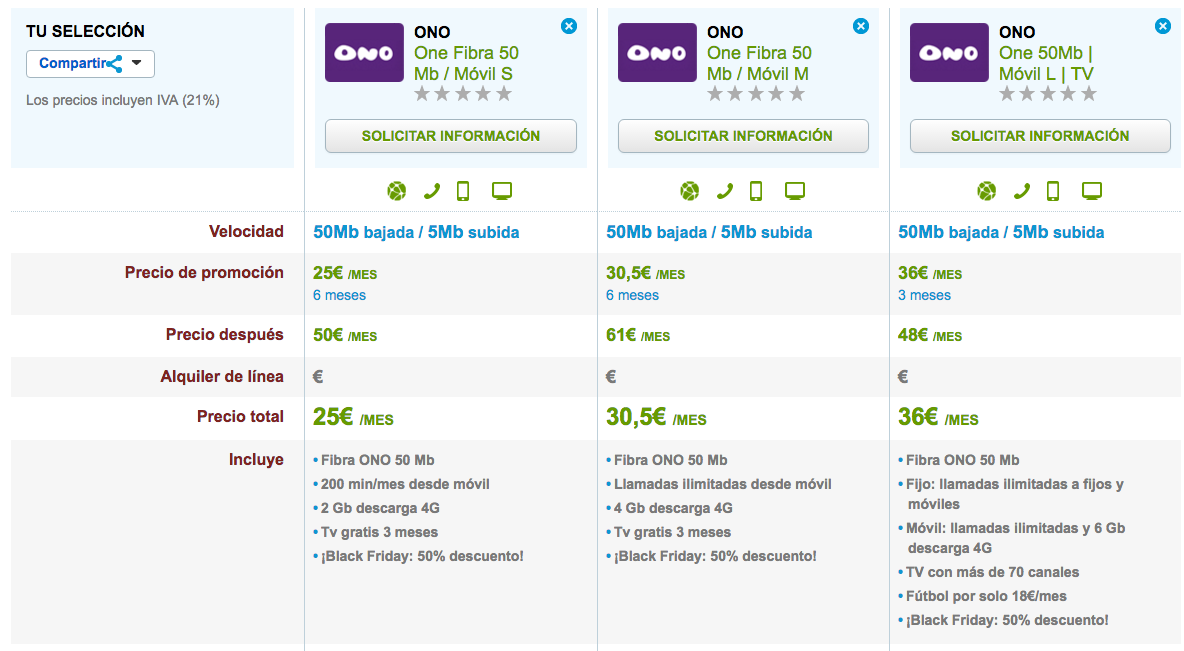Open the One Fibra 50 Mb / Móvil S plan link
1184x651 pixels.
pos(466,63)
